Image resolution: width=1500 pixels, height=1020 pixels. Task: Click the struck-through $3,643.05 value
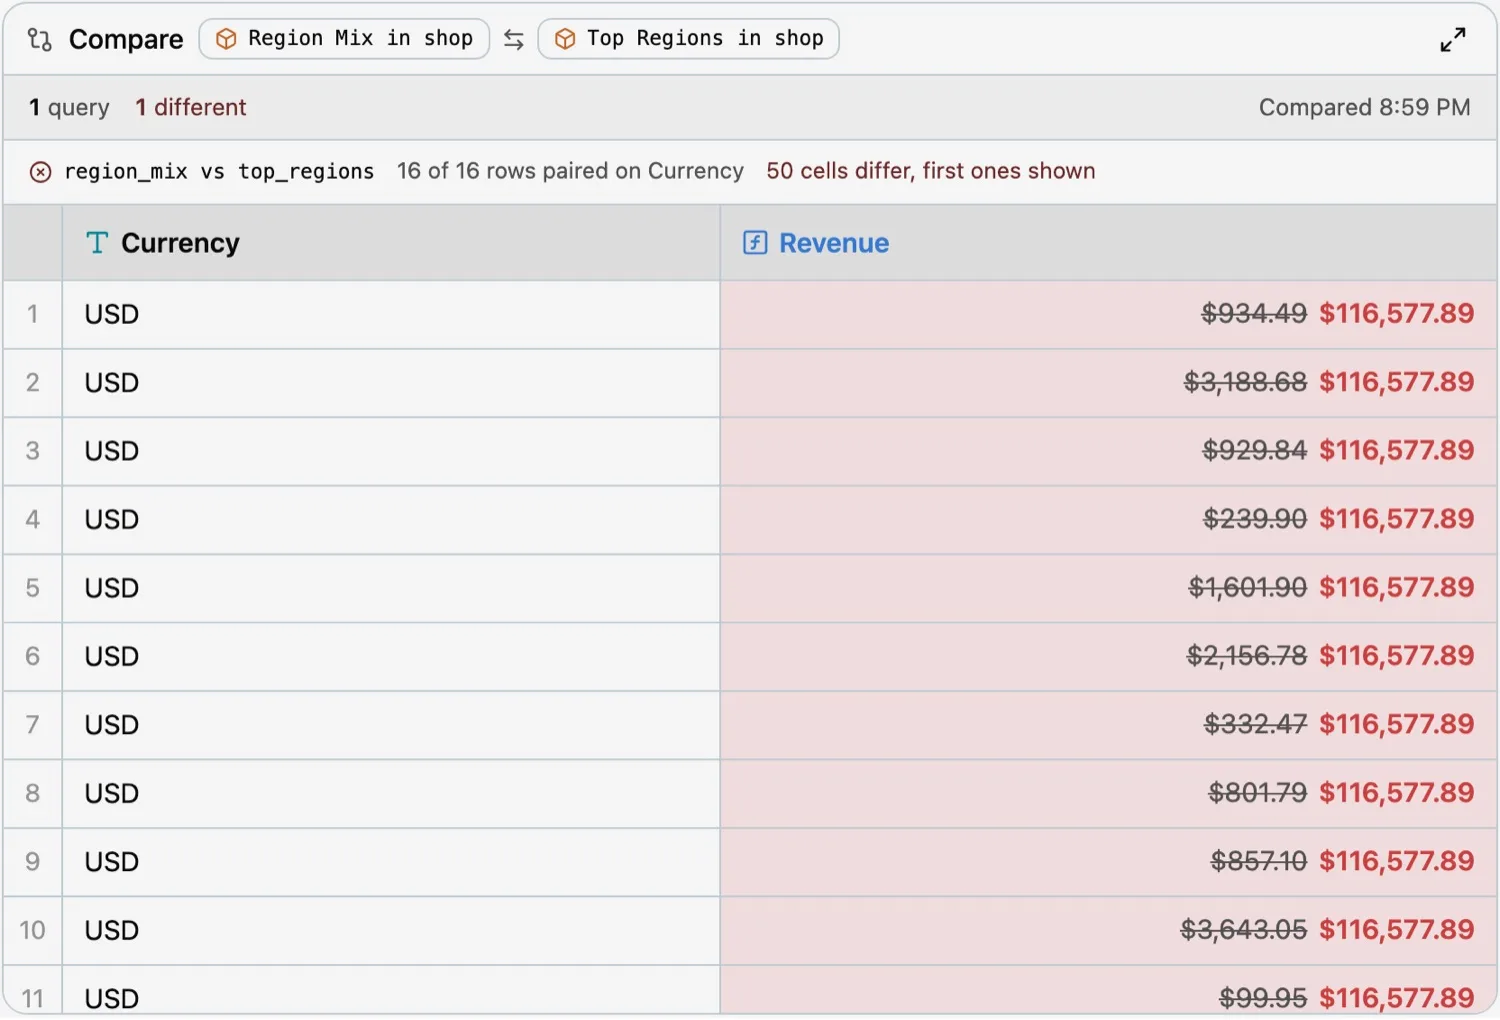coord(1244,930)
